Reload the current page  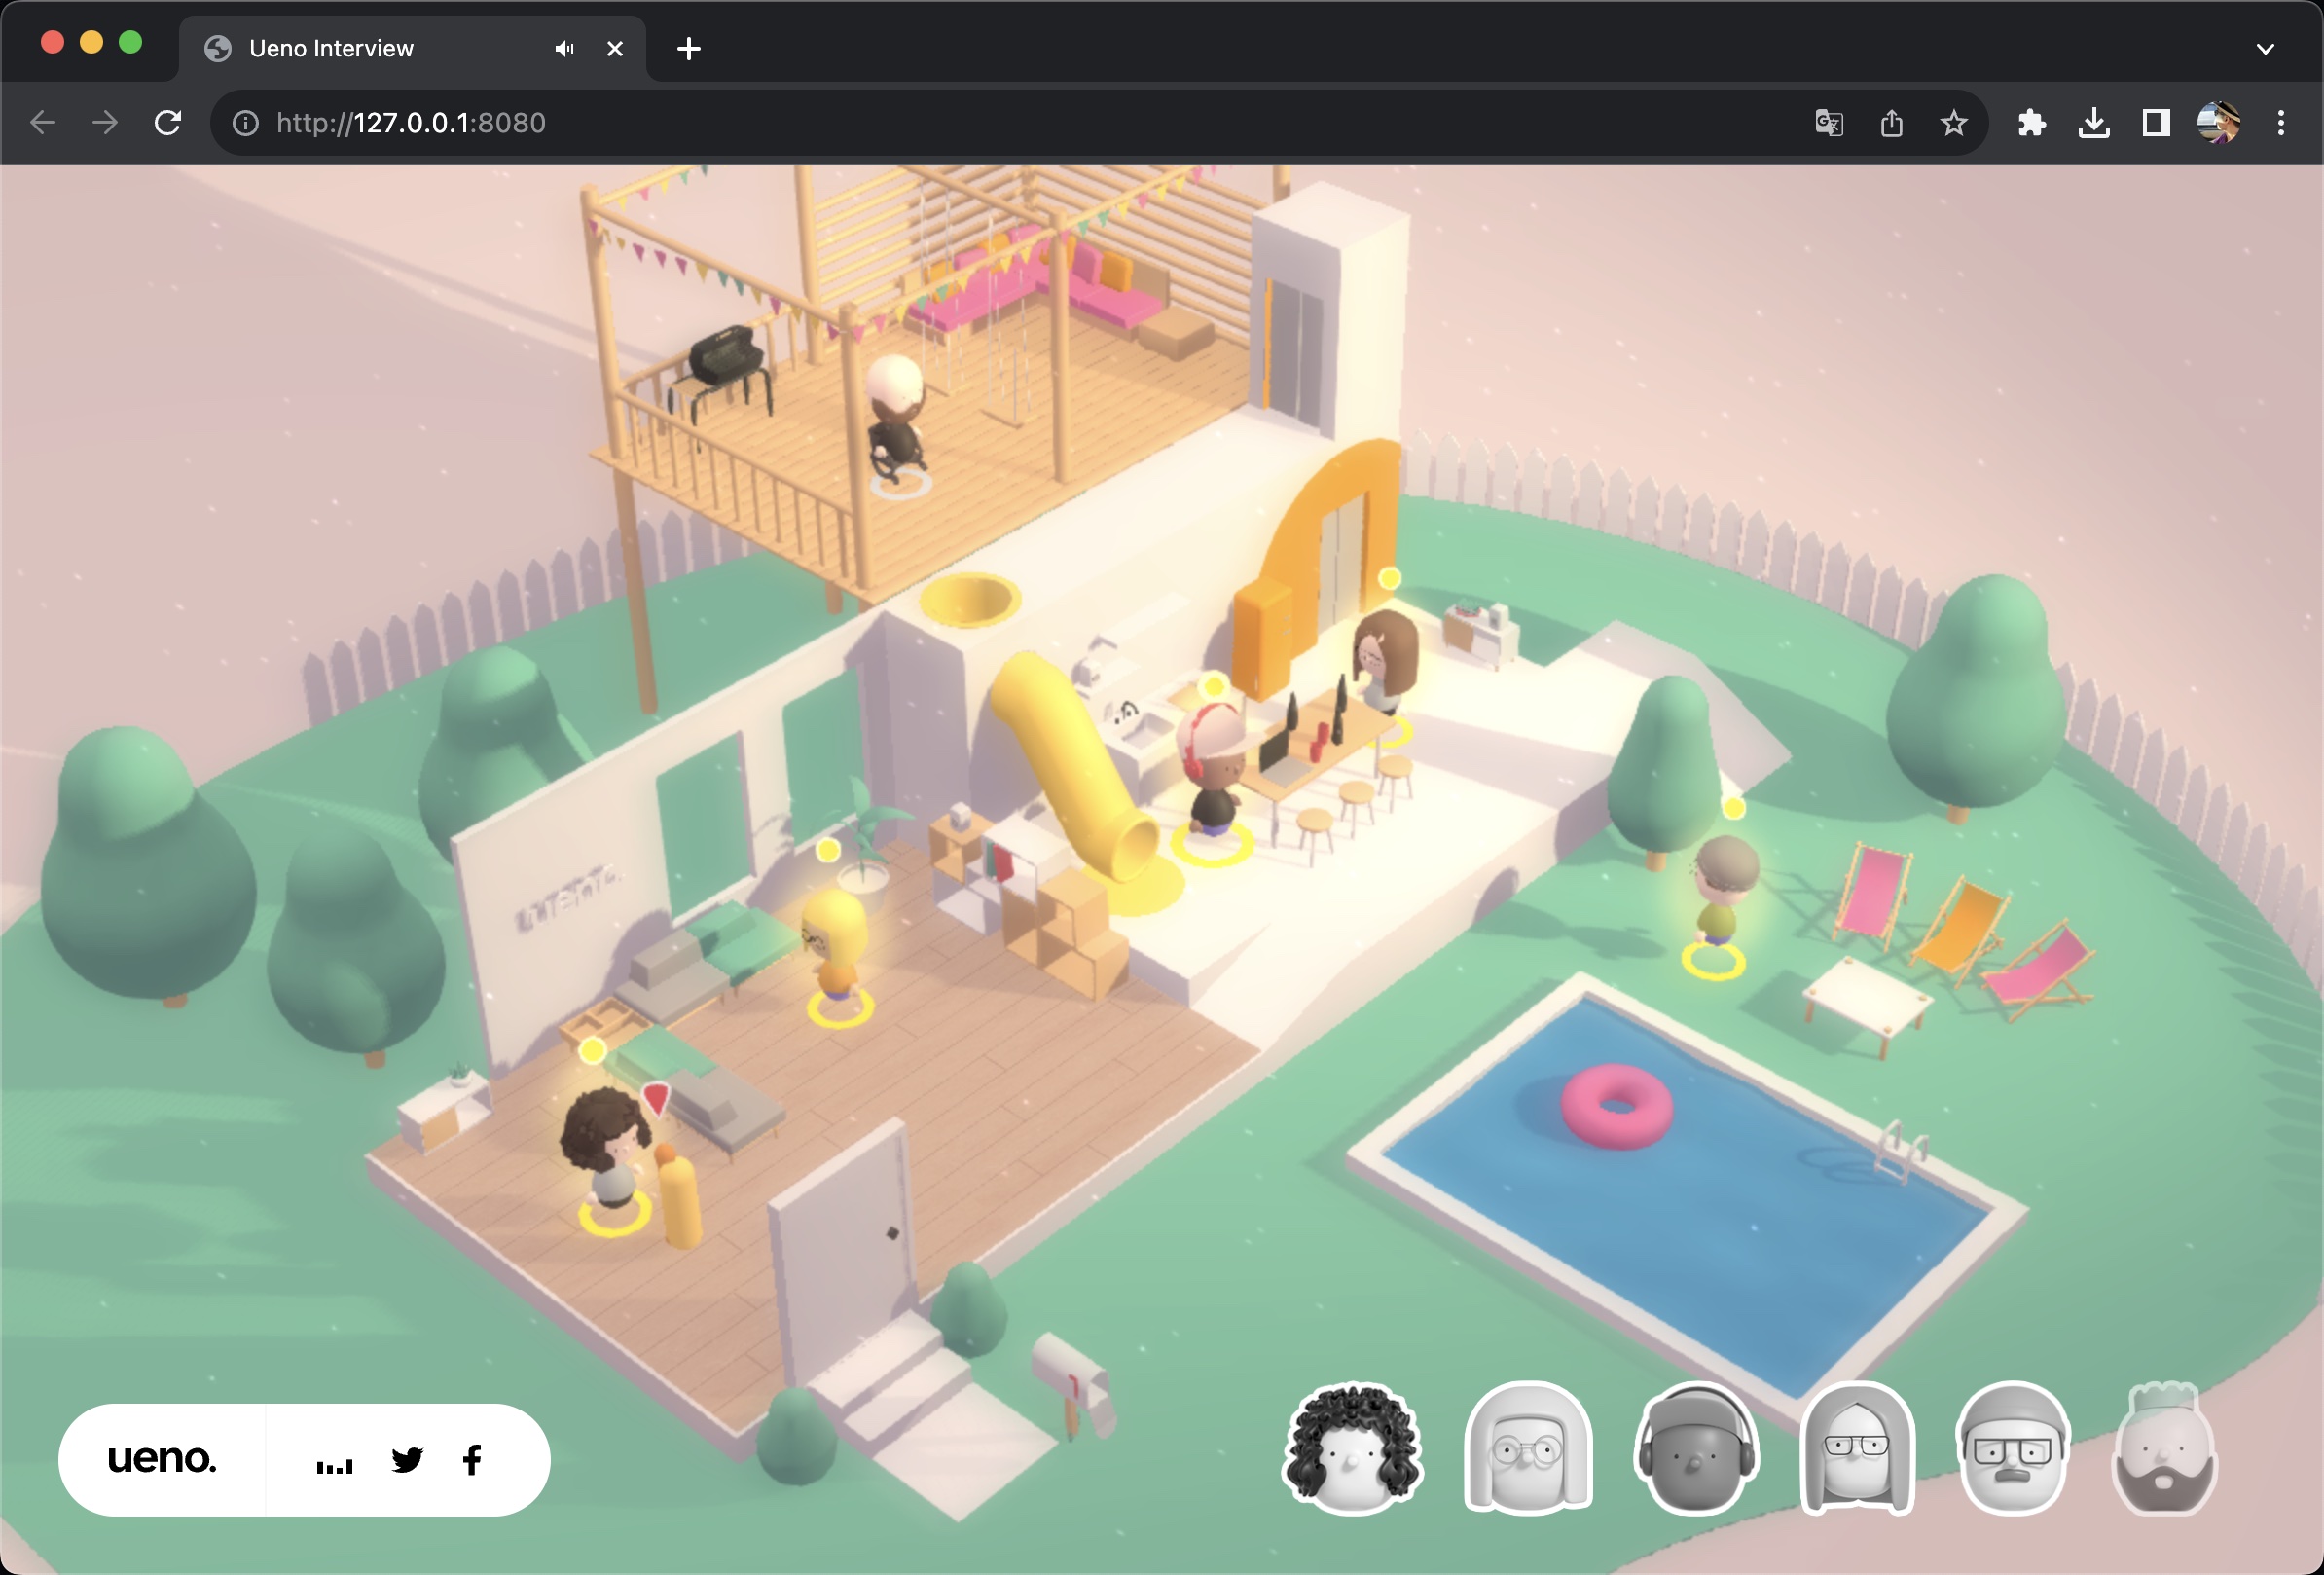(x=168, y=123)
